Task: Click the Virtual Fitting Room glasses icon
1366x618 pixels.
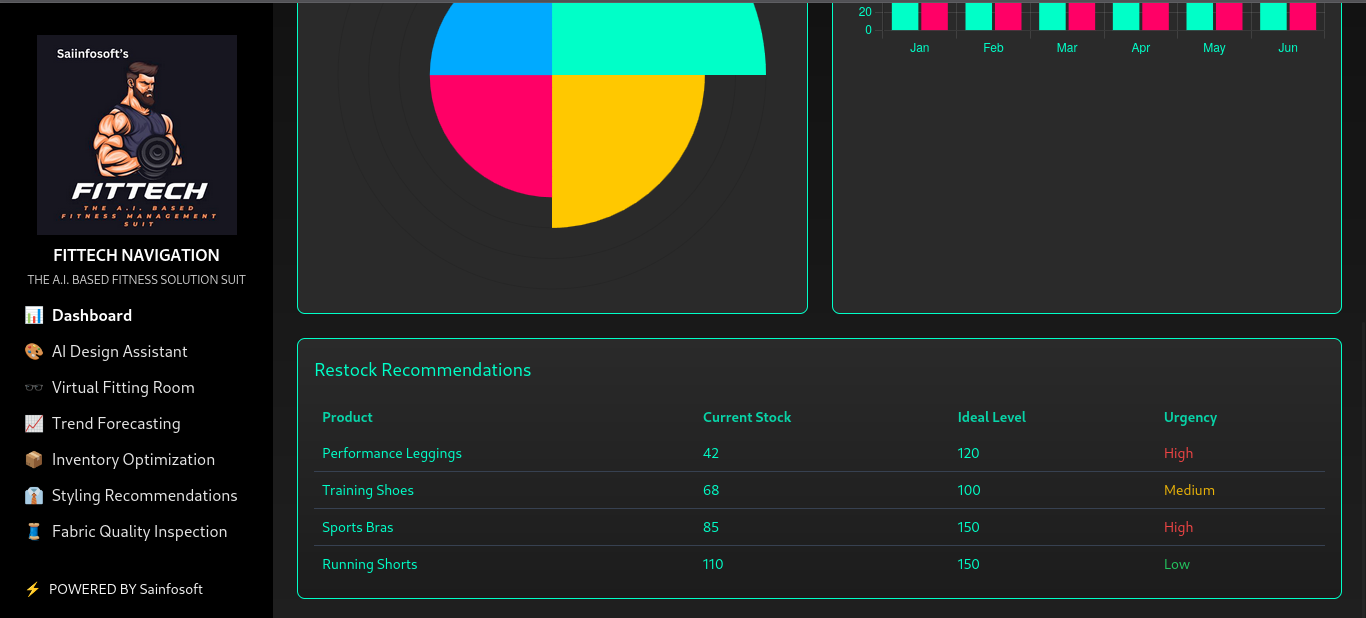Action: tap(34, 388)
